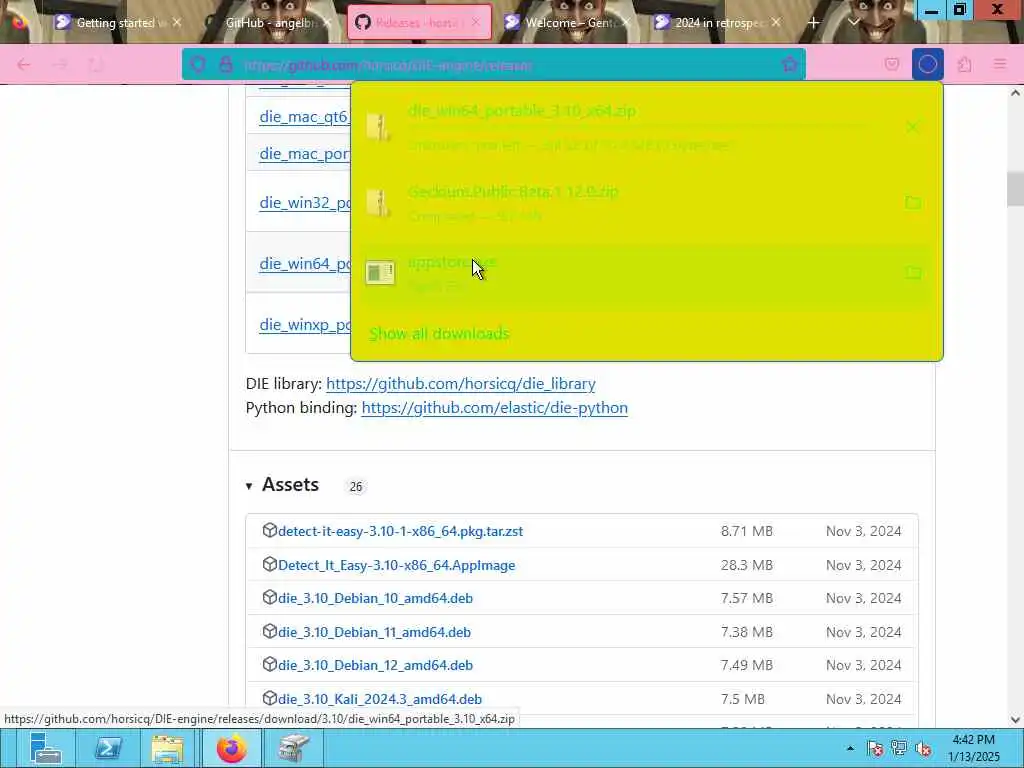Open the die_mac_qt6 link
Viewport: 1024px width, 768px height.
click(304, 117)
